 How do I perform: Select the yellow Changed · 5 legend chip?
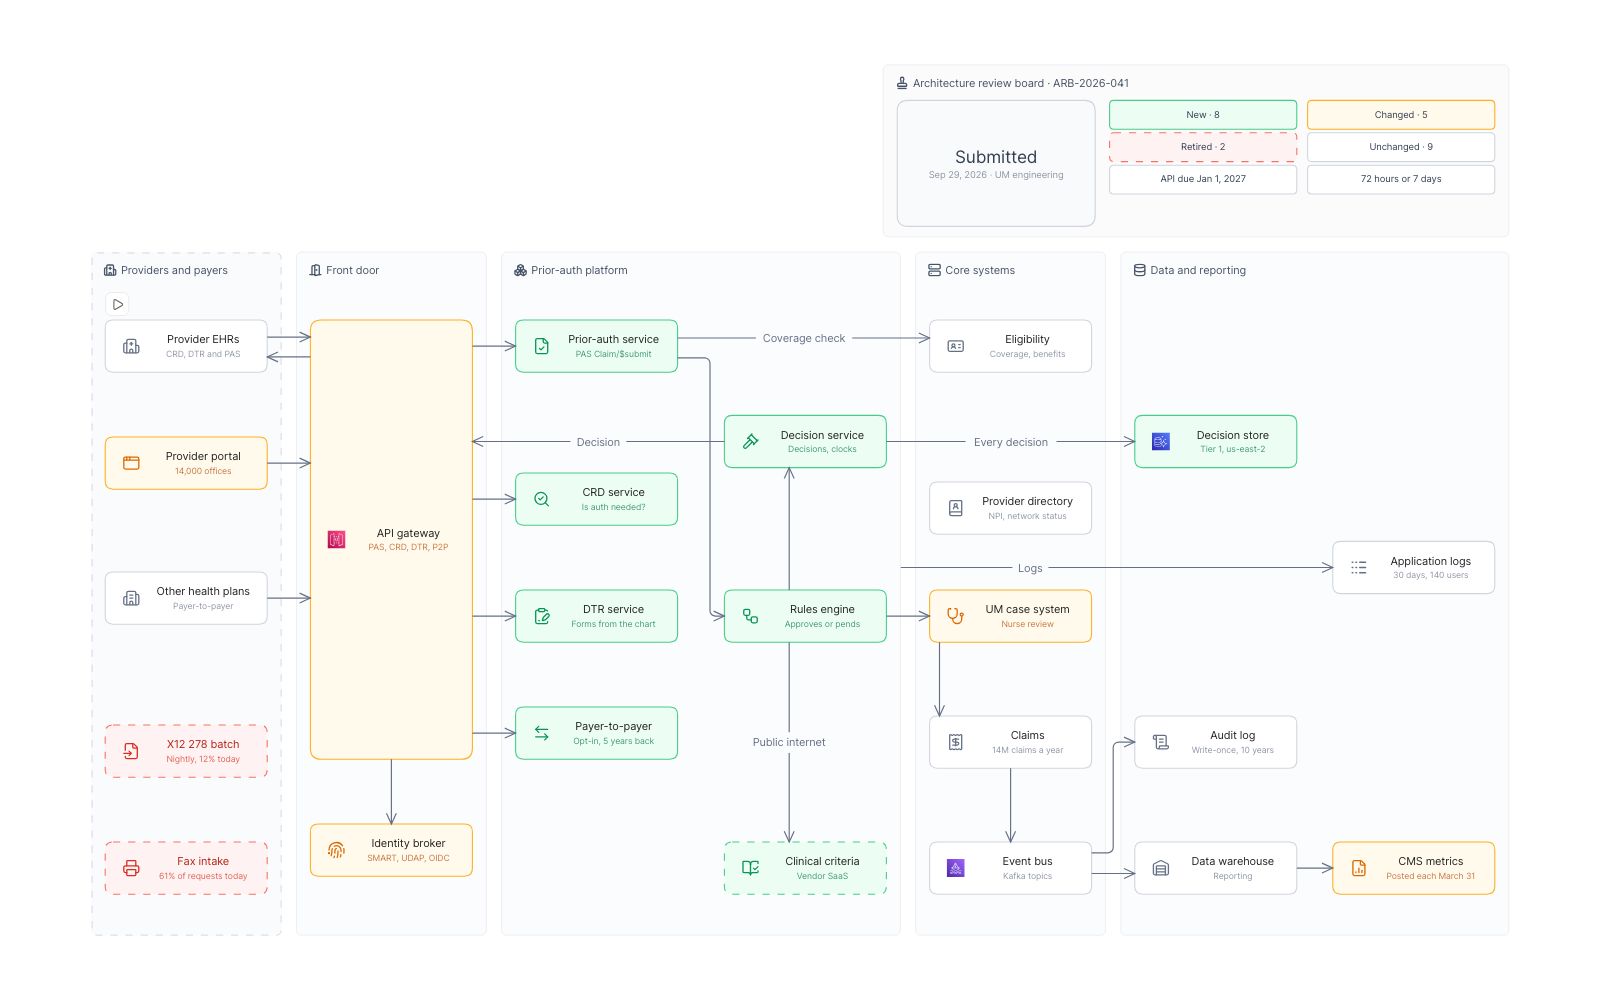point(1401,115)
